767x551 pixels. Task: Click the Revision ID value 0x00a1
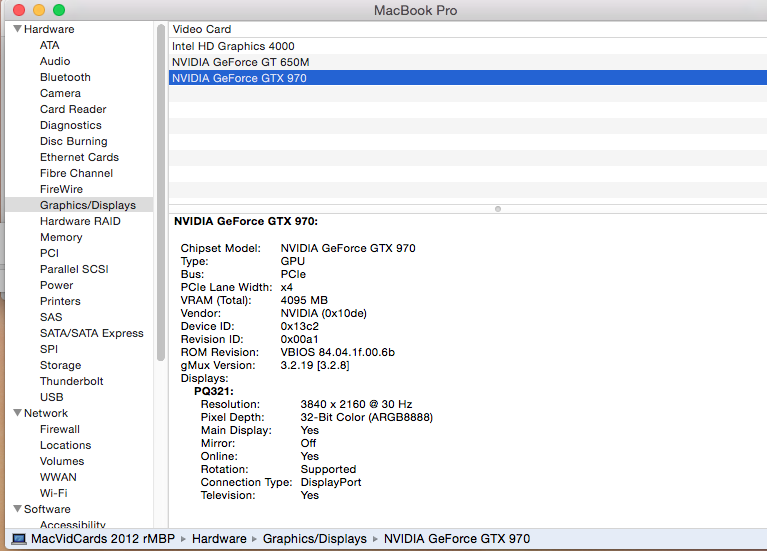point(299,339)
